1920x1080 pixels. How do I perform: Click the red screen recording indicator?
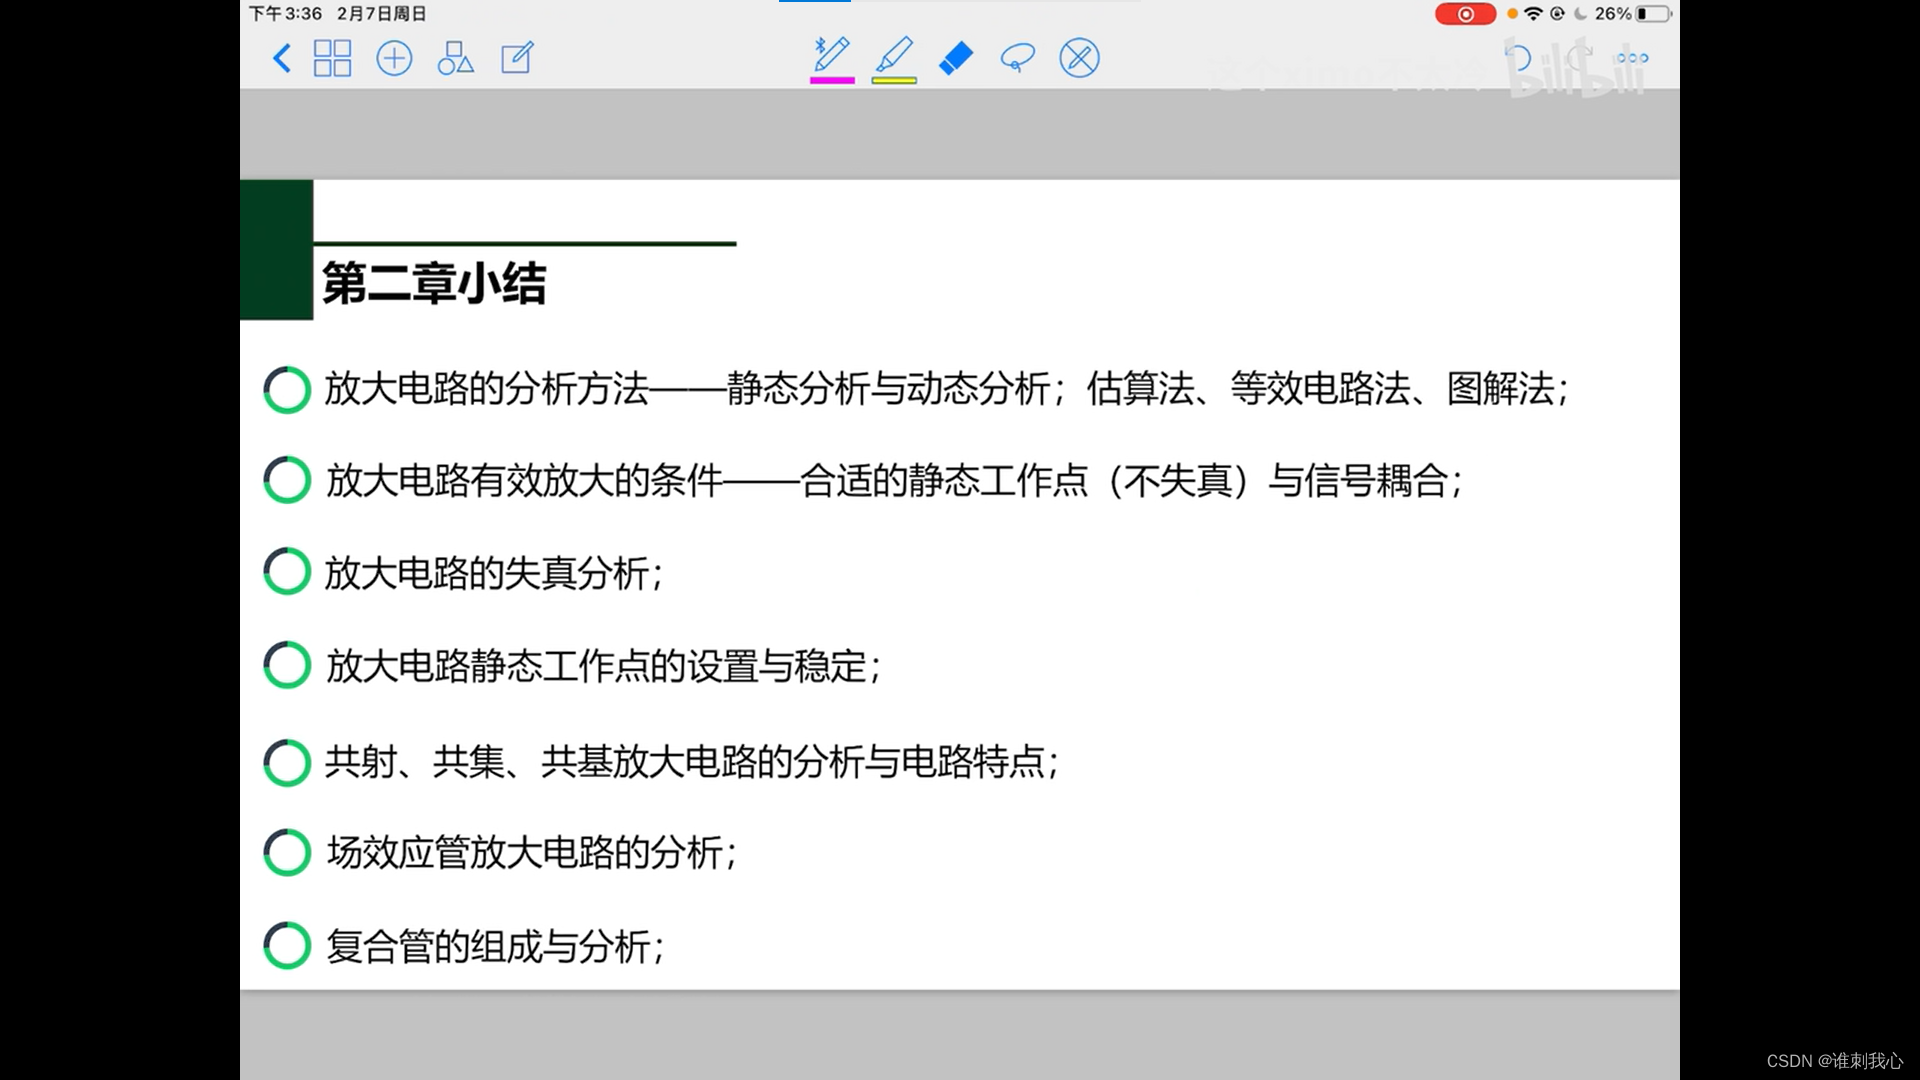pyautogui.click(x=1465, y=14)
